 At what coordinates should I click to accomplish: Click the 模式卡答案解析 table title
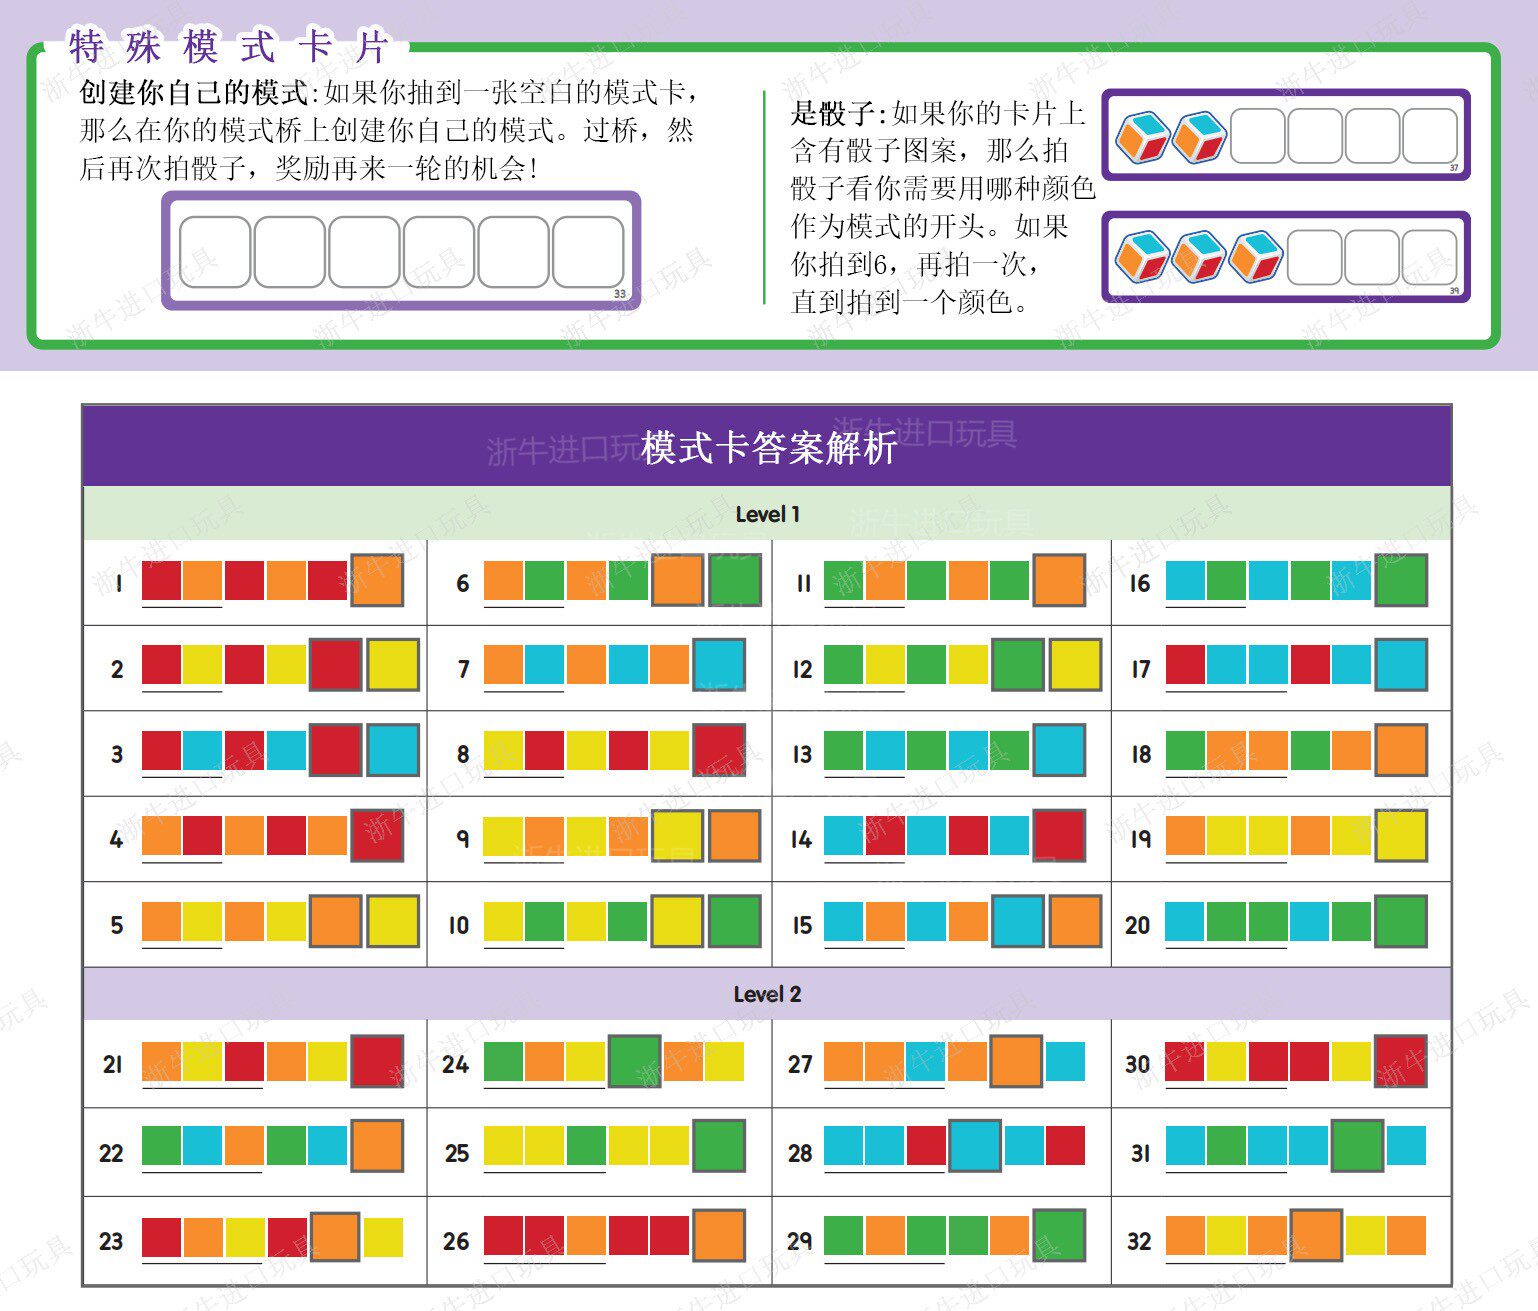pos(768,448)
